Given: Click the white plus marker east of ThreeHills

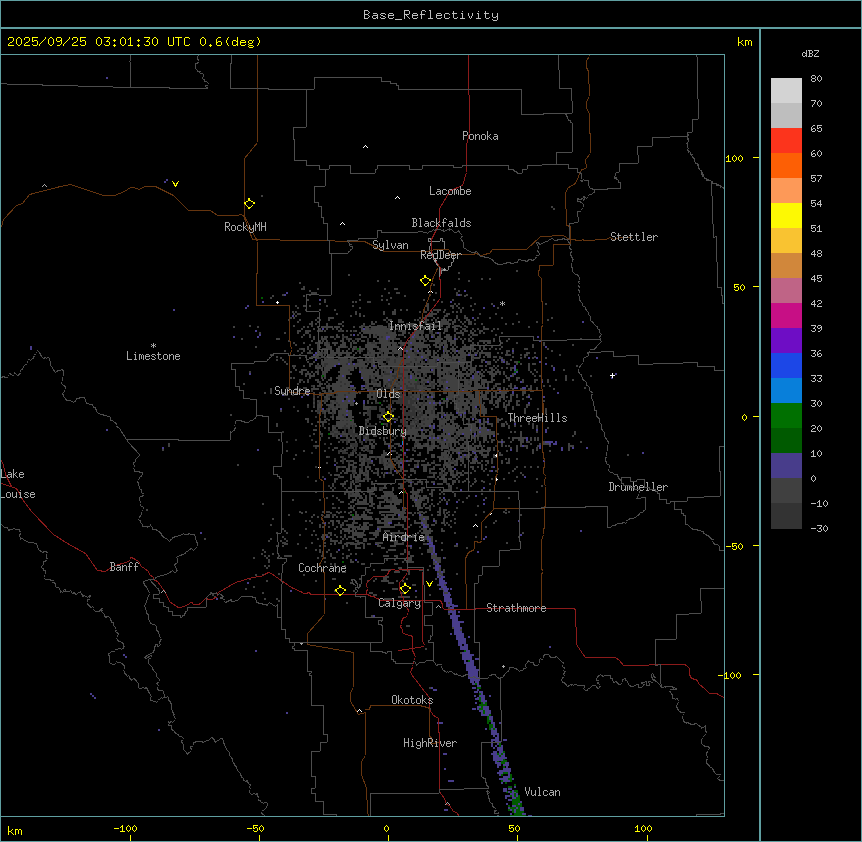Looking at the screenshot, I should tap(612, 375).
